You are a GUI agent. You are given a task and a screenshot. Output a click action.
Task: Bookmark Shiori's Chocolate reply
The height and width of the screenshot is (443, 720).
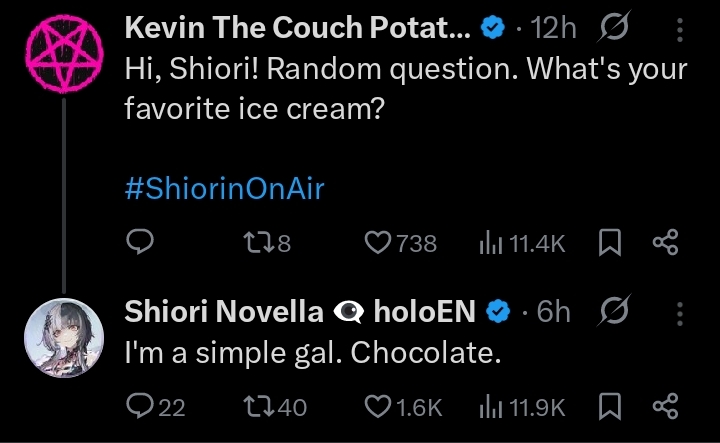click(x=610, y=406)
